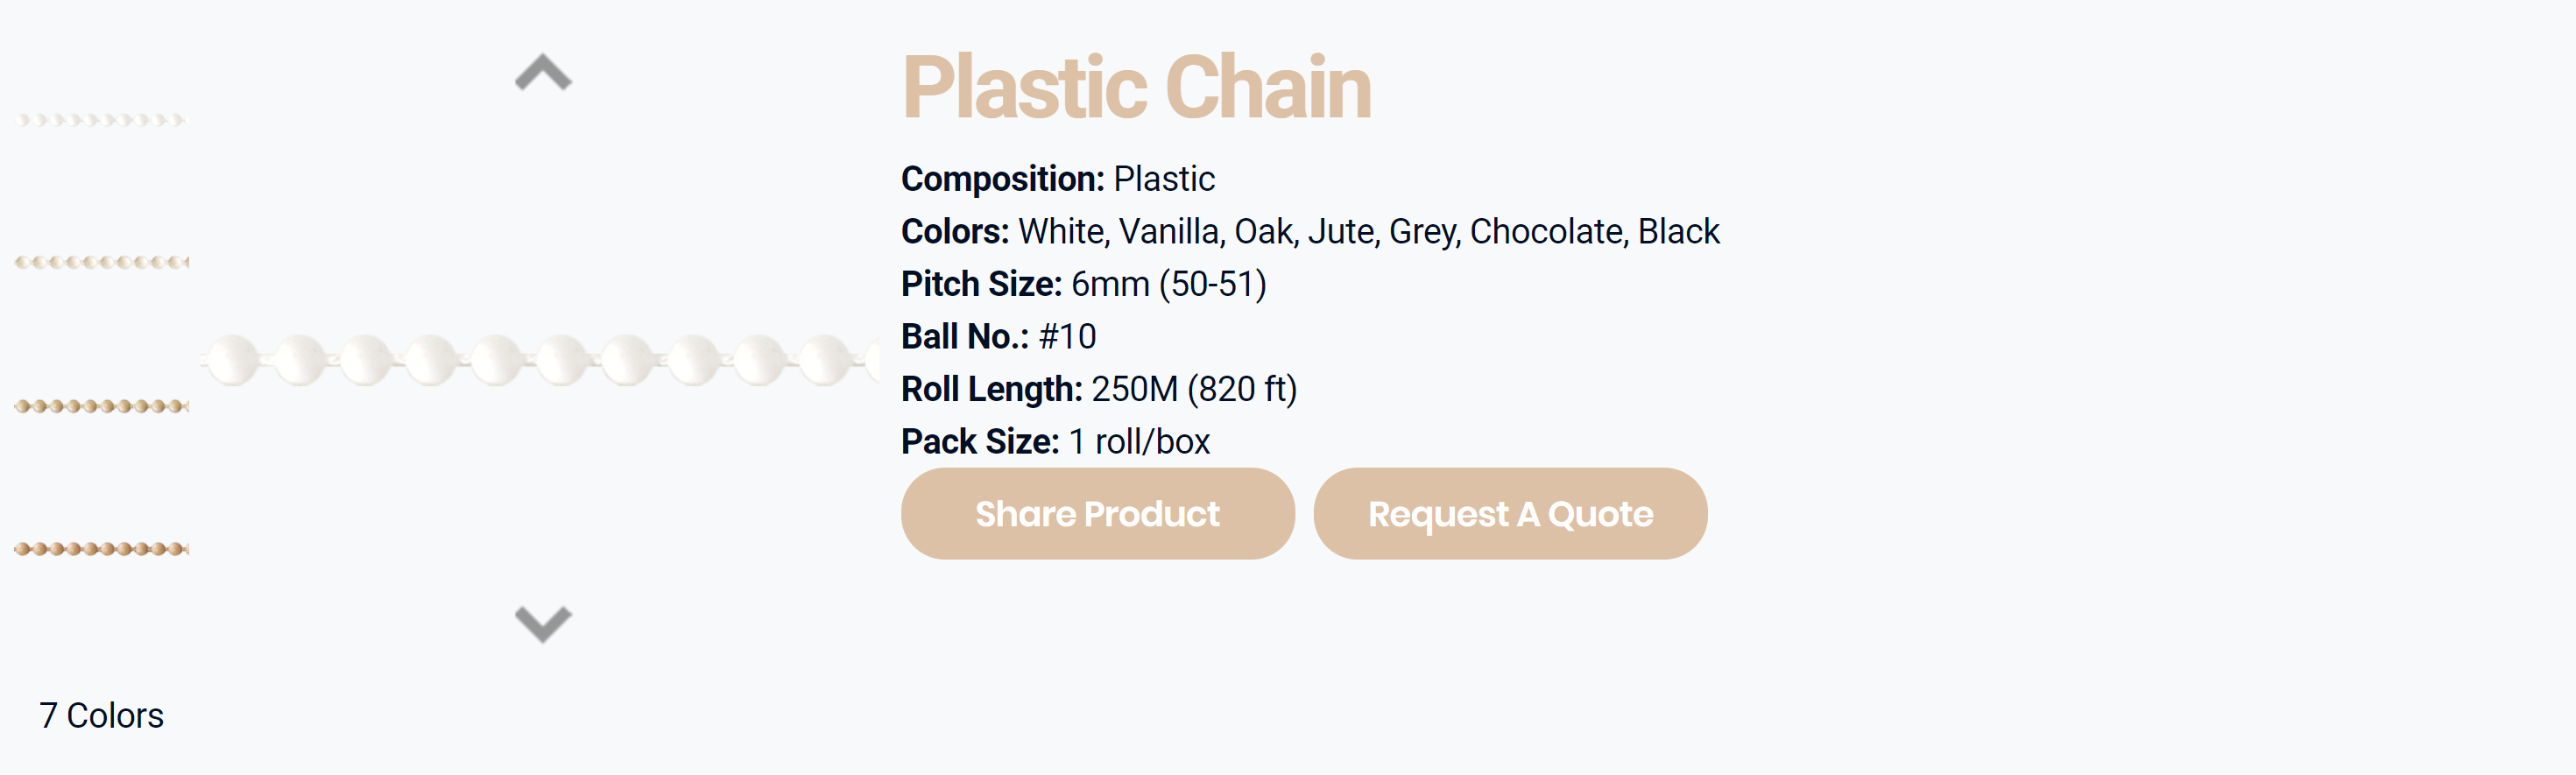Click the down chevron below the thumbnails
2576x775 pixels.
pyautogui.click(x=543, y=624)
